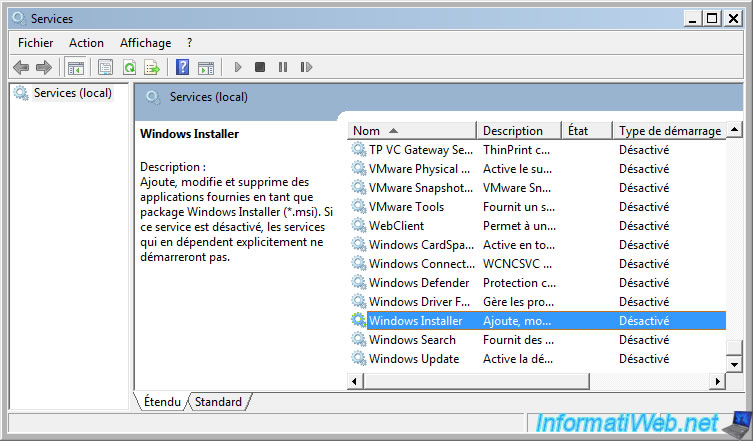This screenshot has height=441, width=753.
Task: Click 'Gère les pro...' description cell
Action: point(518,302)
